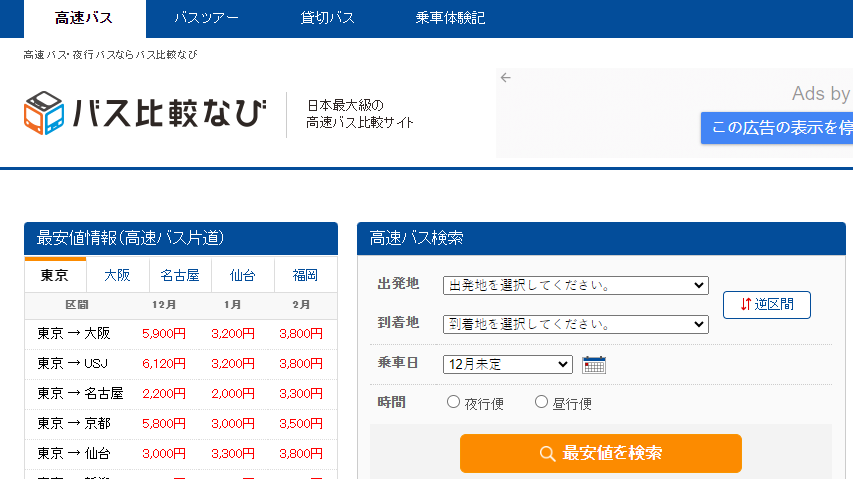Open the 出発地 departure dropdown
The image size is (853, 479).
[x=576, y=285]
